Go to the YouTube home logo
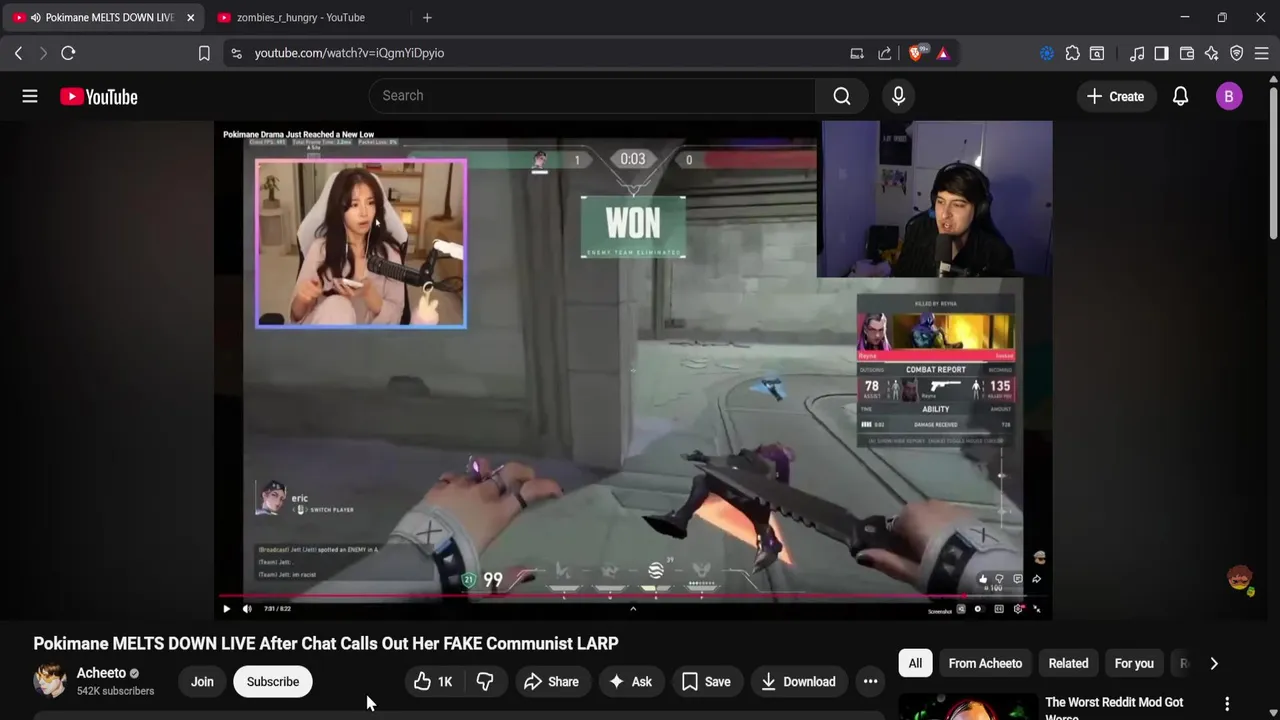The width and height of the screenshot is (1280, 720). [x=98, y=96]
